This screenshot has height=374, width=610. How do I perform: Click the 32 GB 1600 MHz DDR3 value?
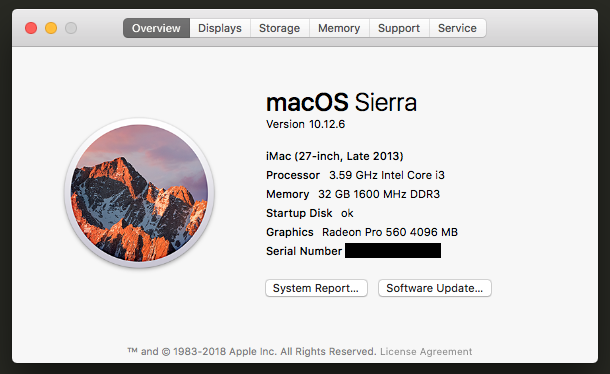379,194
